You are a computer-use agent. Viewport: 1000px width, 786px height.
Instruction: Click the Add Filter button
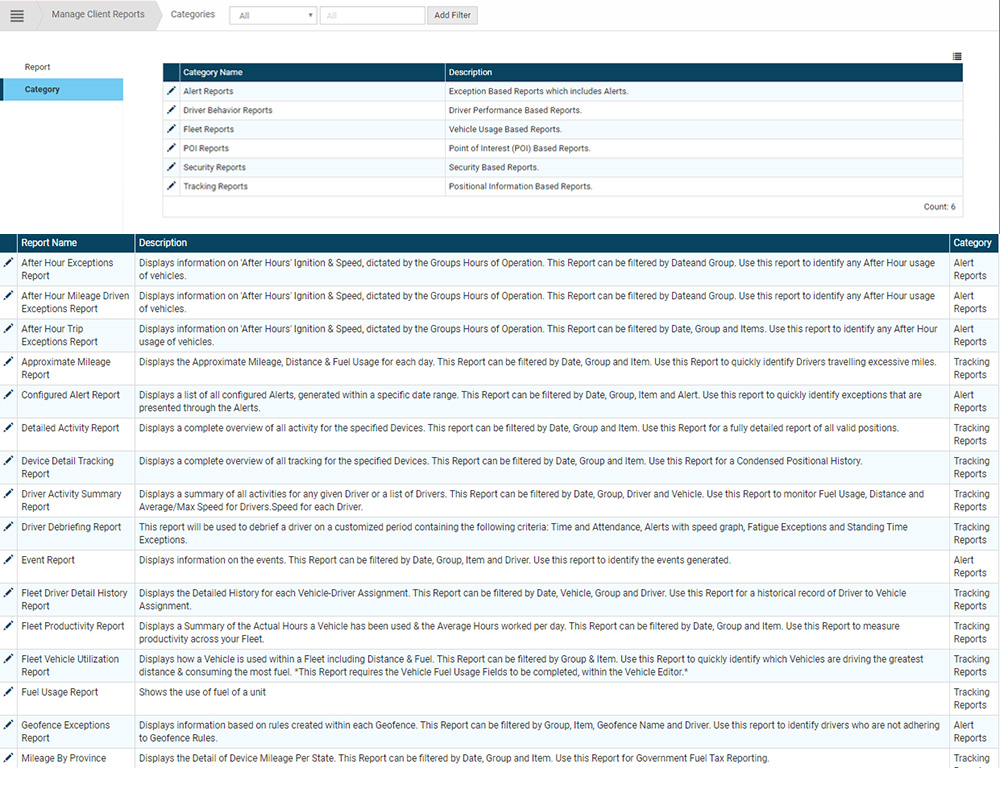point(452,15)
